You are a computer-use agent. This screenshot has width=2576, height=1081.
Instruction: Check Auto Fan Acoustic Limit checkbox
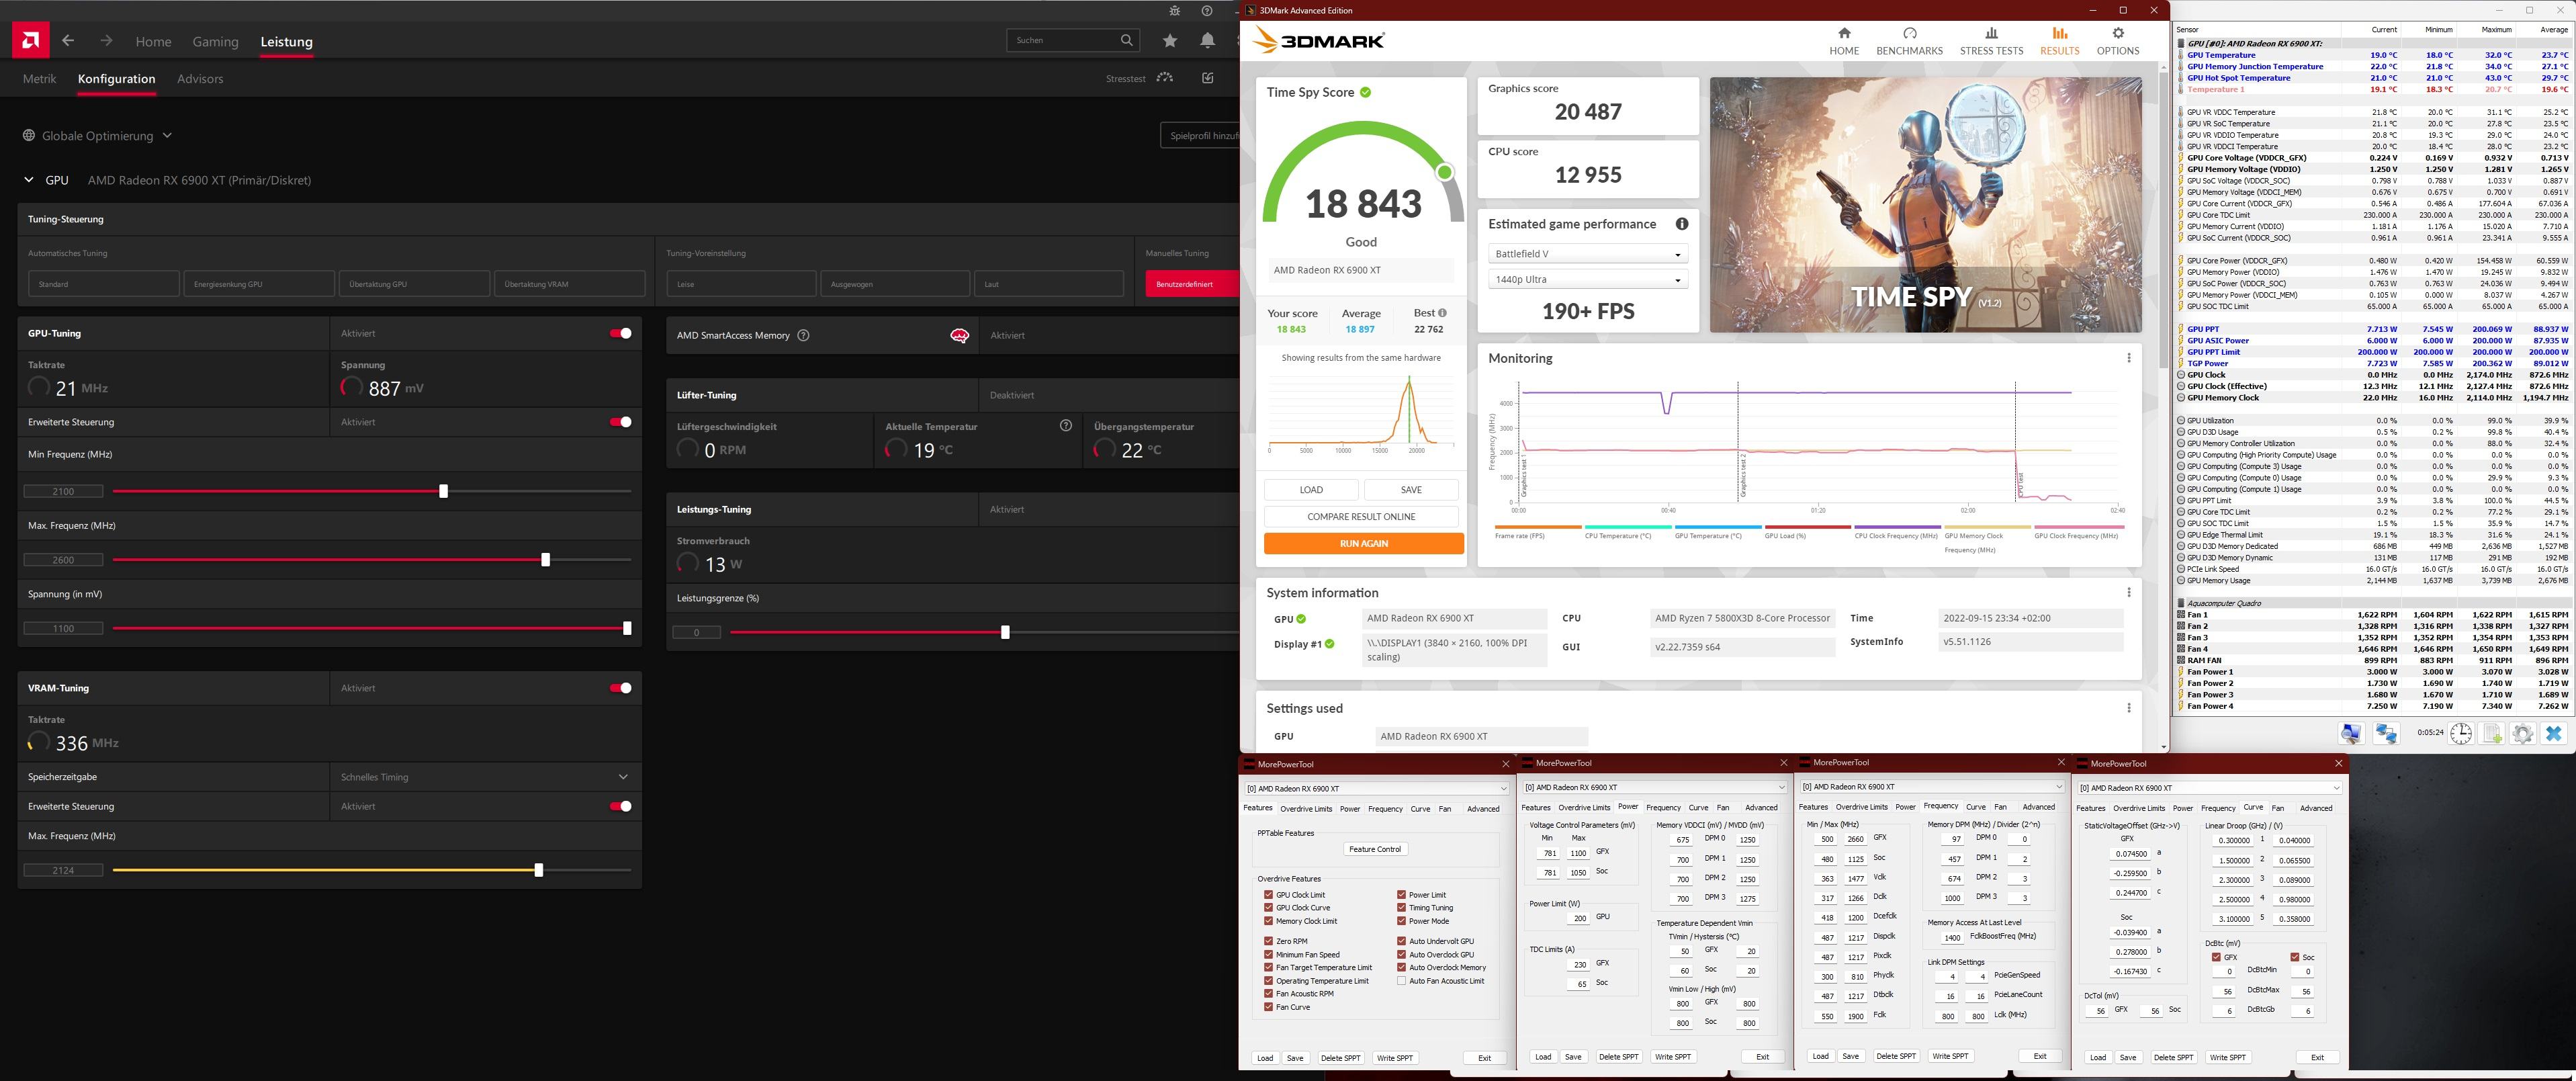tap(1402, 981)
